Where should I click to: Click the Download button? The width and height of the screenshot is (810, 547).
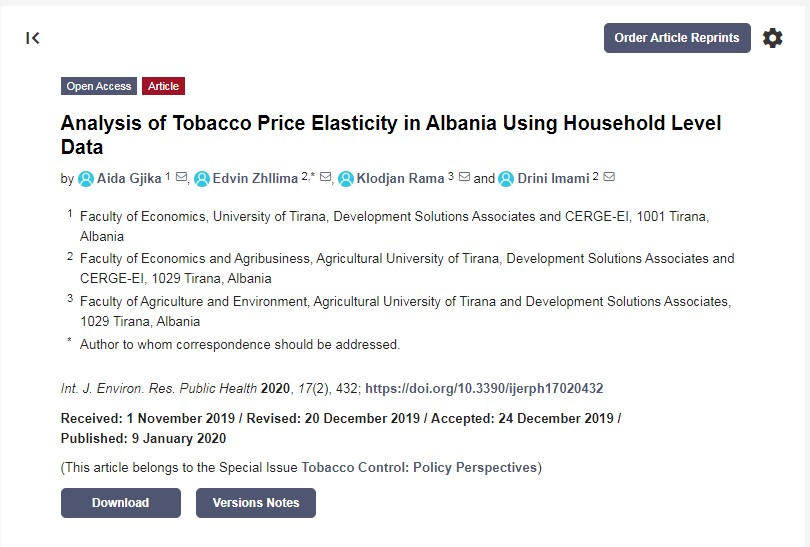(x=121, y=503)
